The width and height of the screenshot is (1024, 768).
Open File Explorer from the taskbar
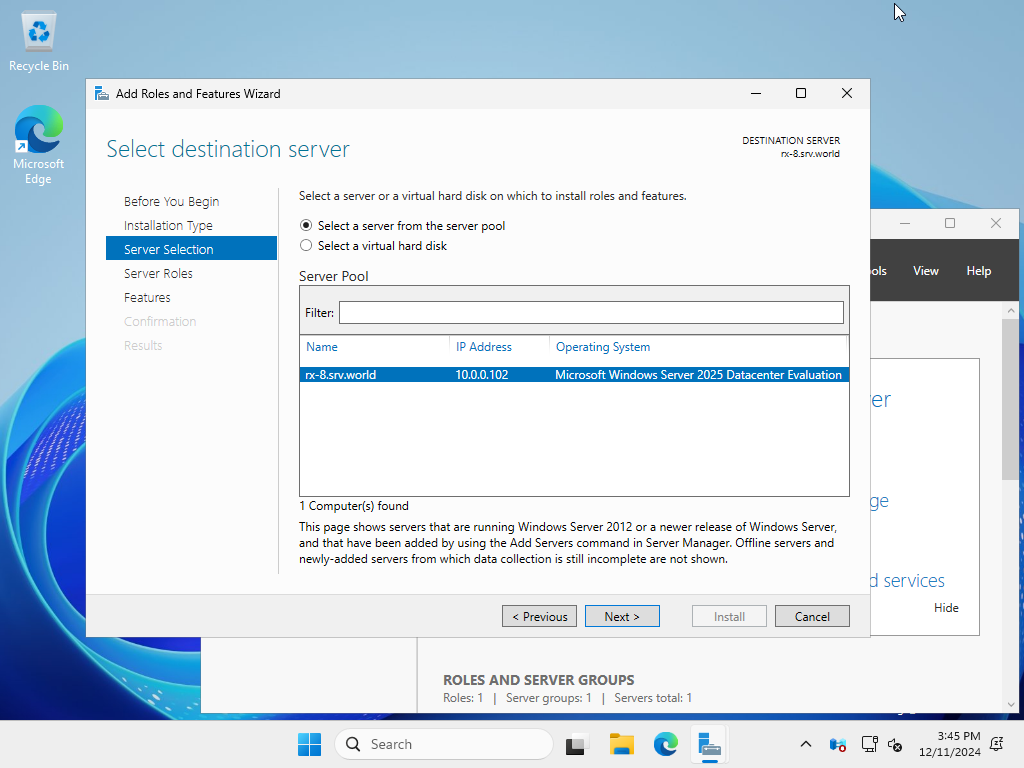[x=621, y=744]
